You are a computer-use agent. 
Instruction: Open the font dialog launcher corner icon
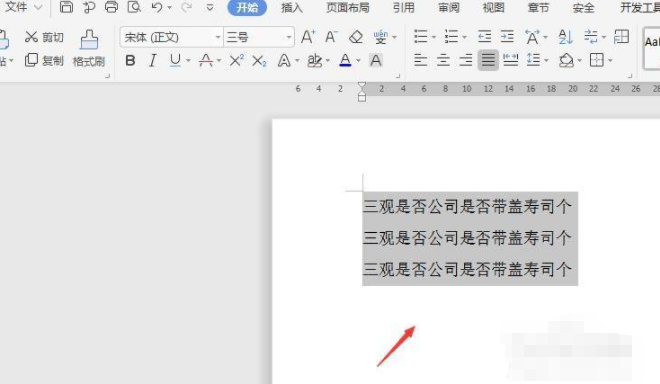(398, 76)
